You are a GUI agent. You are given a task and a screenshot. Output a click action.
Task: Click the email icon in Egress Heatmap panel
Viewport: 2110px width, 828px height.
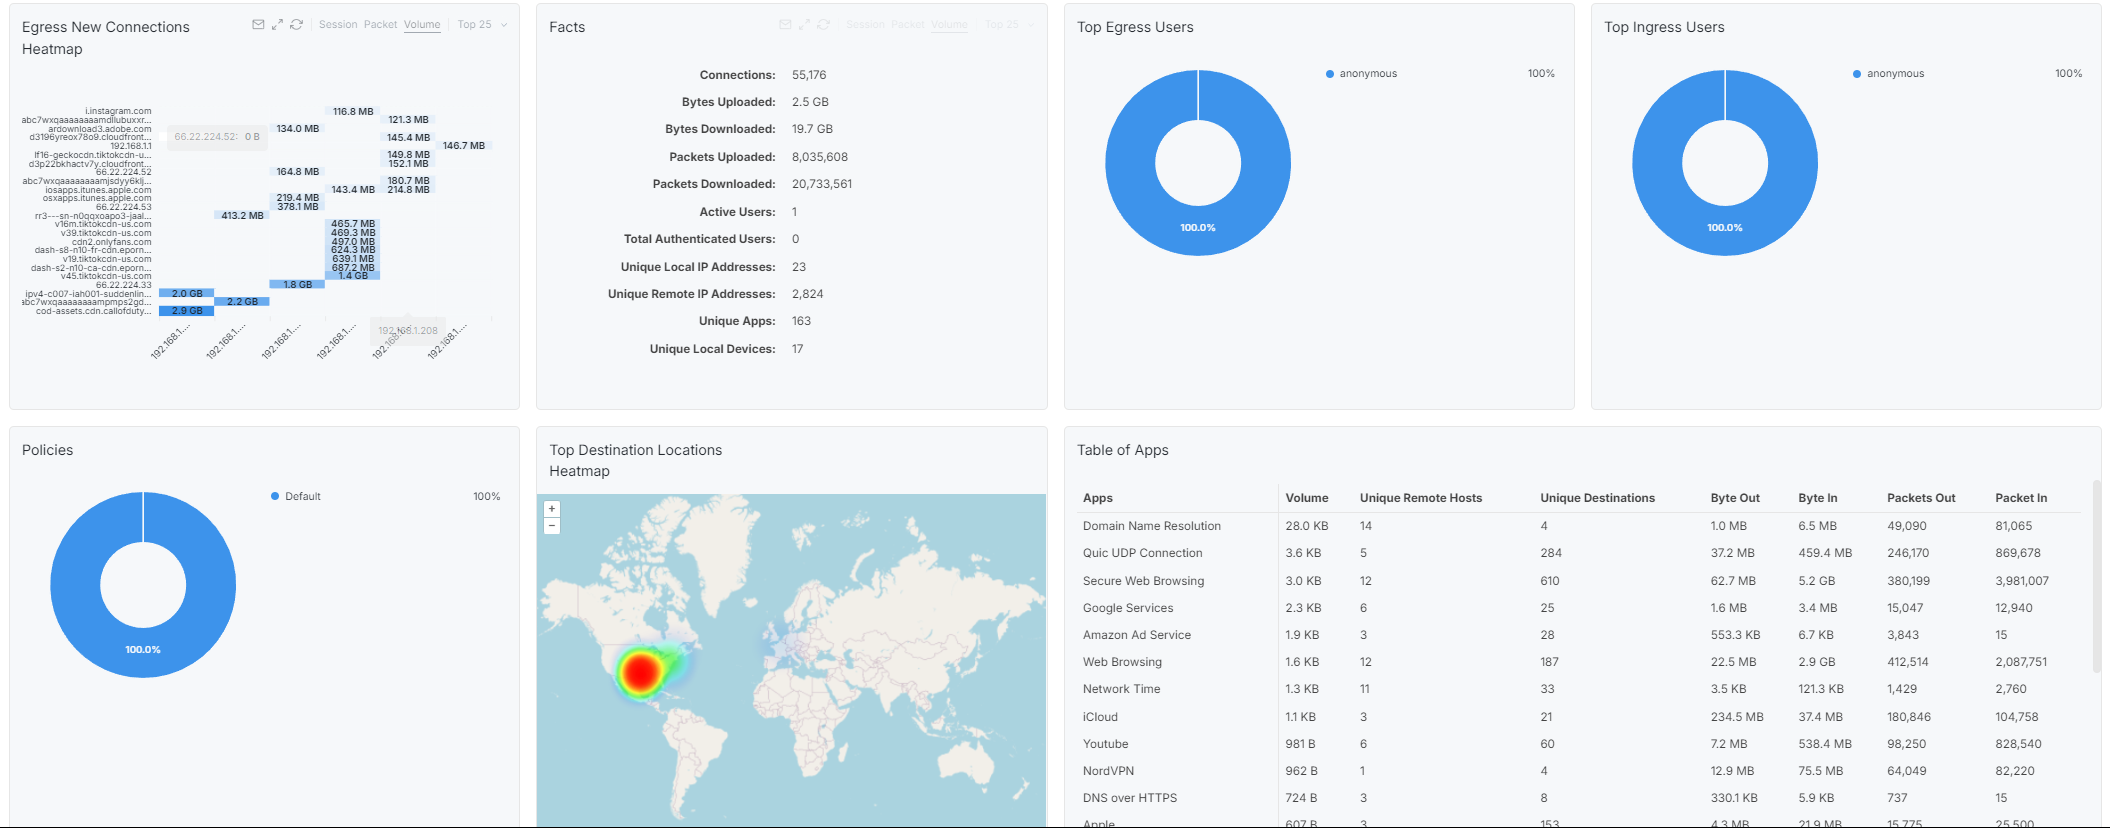click(258, 25)
